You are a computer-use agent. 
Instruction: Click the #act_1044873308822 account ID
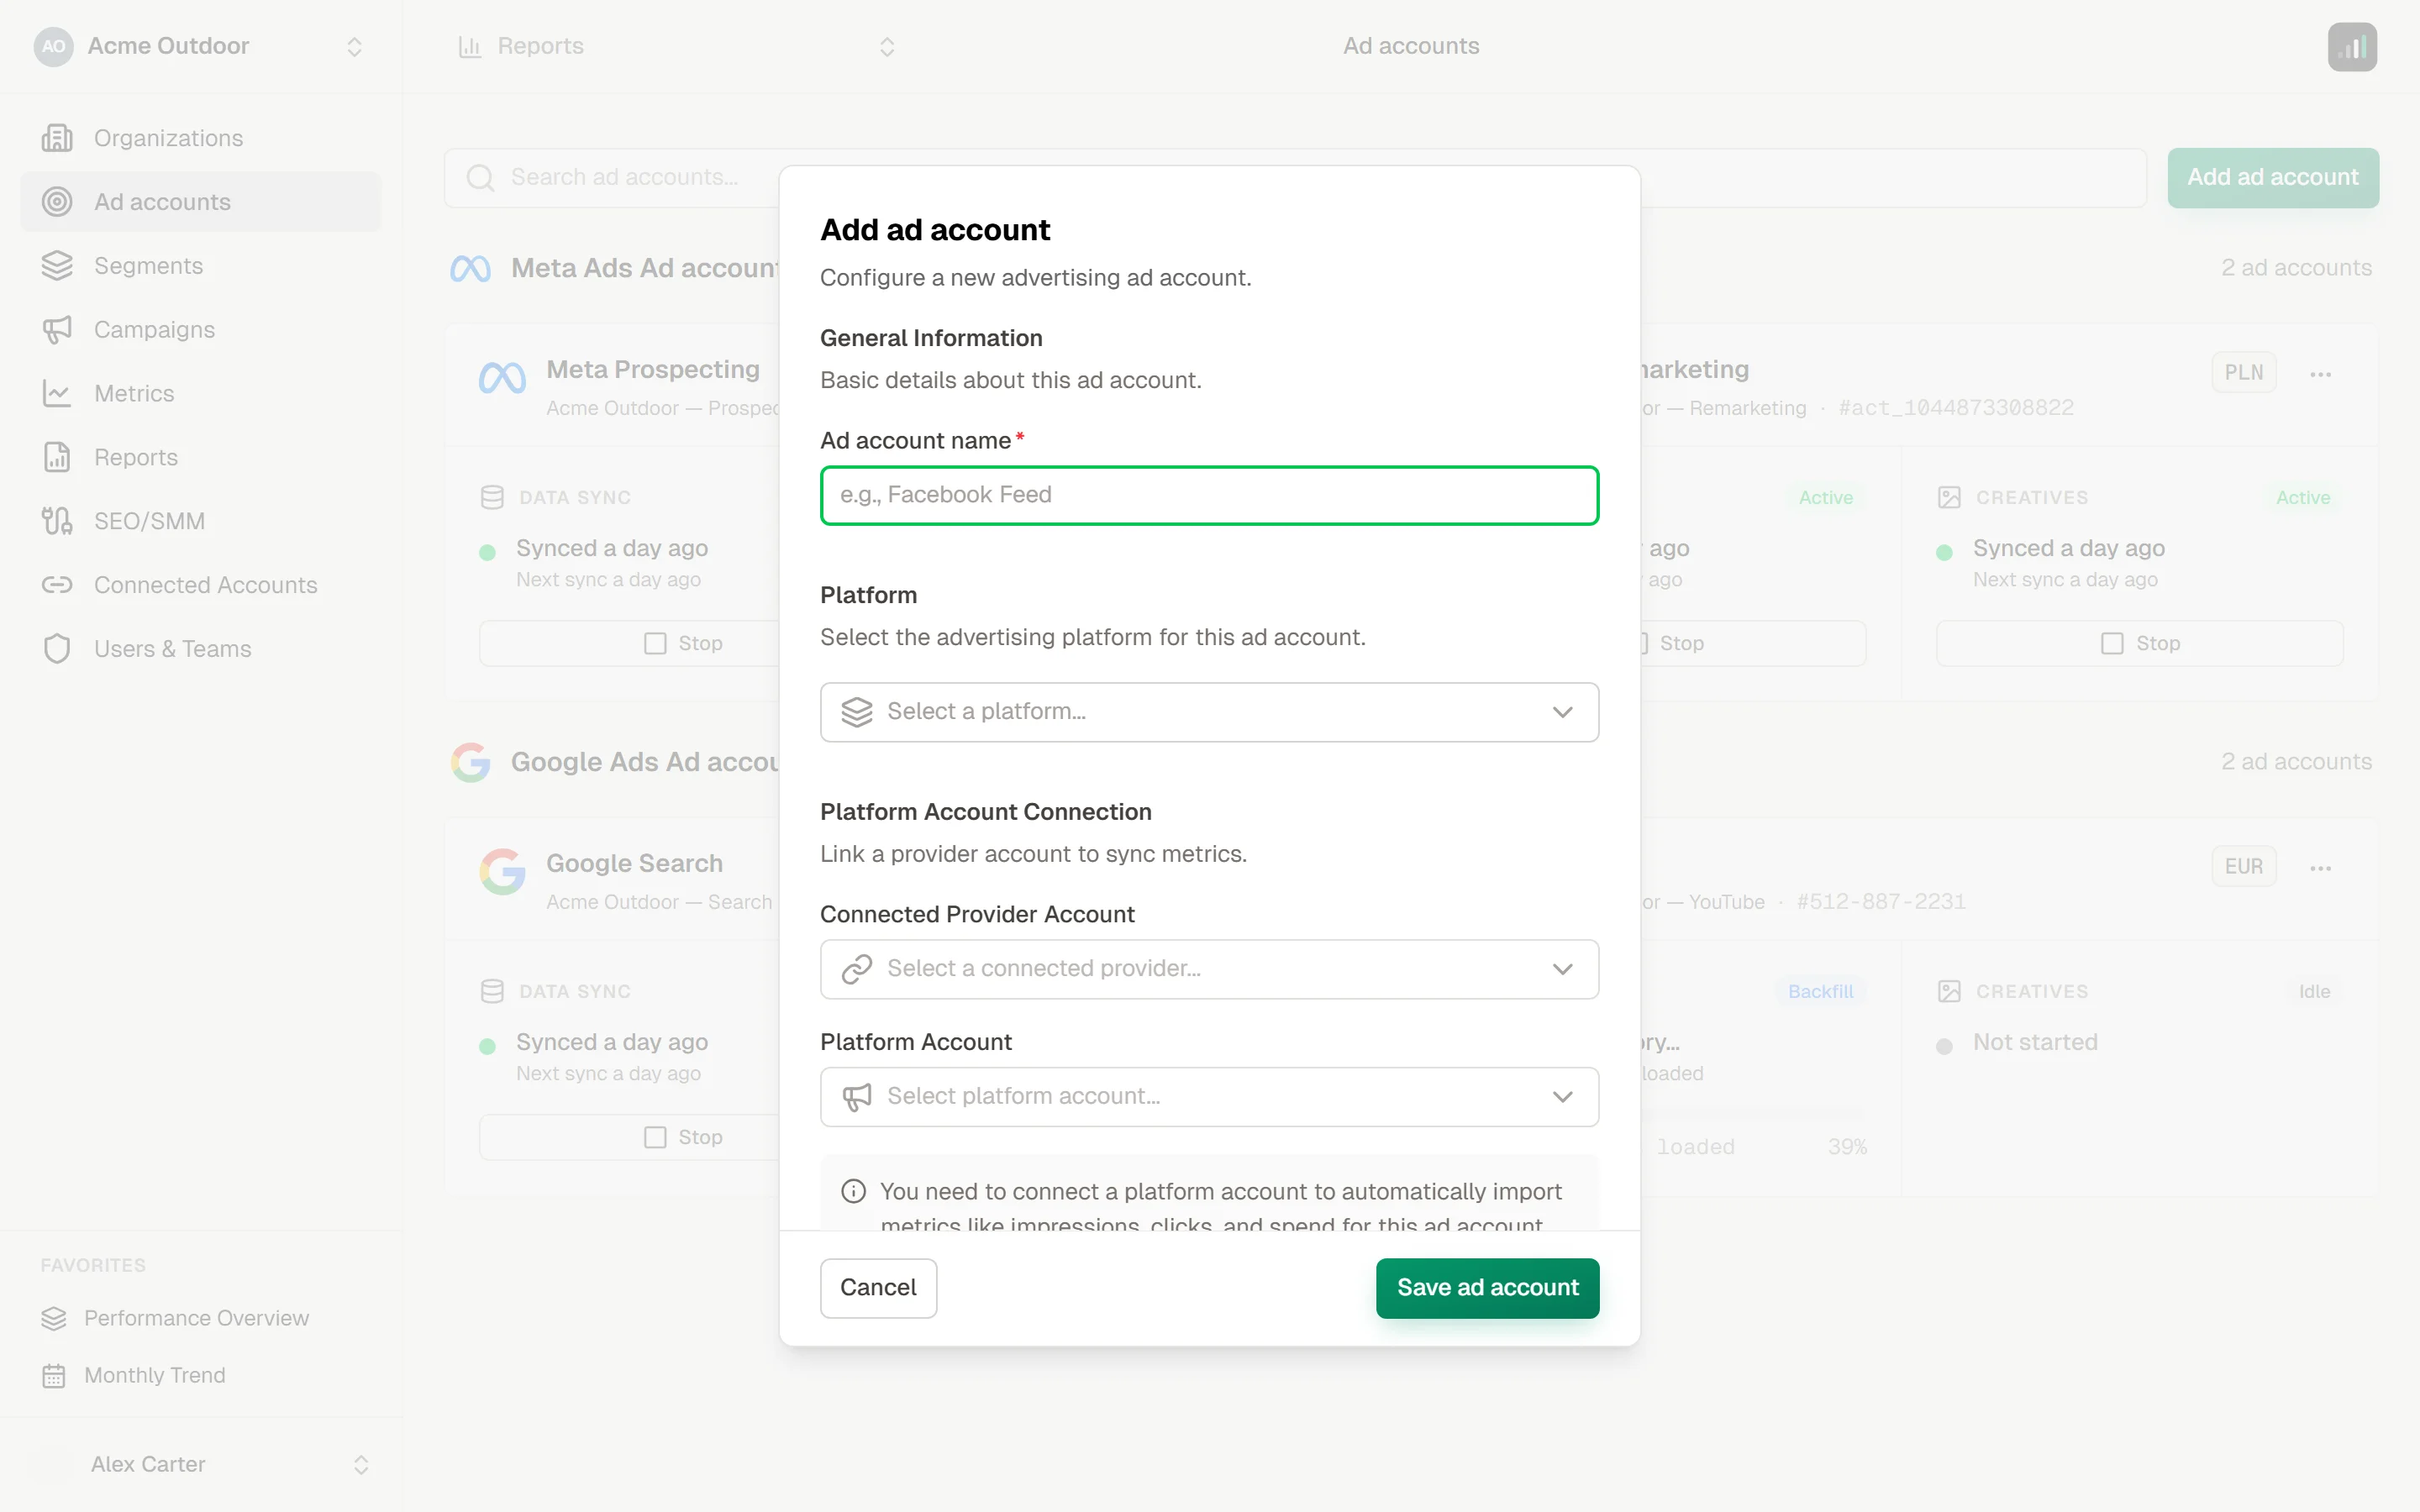(1956, 408)
